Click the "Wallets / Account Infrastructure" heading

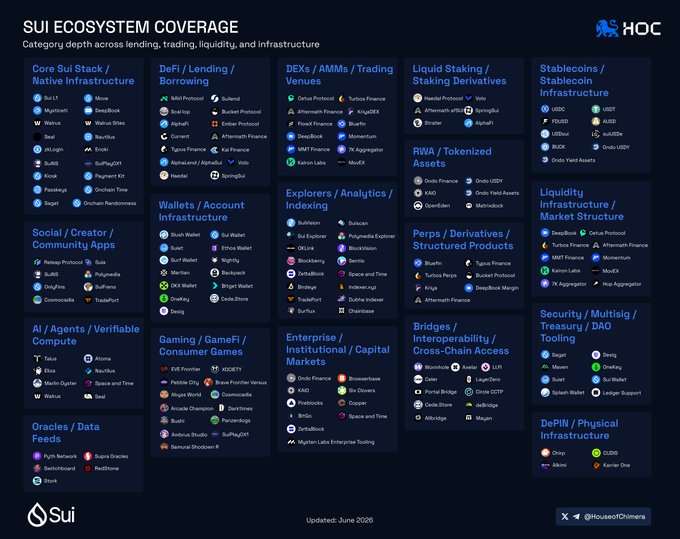202,211
